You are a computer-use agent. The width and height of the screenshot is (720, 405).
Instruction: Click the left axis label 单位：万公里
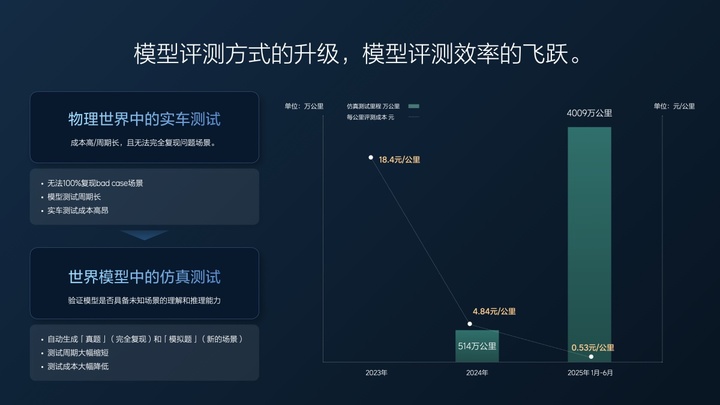point(304,106)
